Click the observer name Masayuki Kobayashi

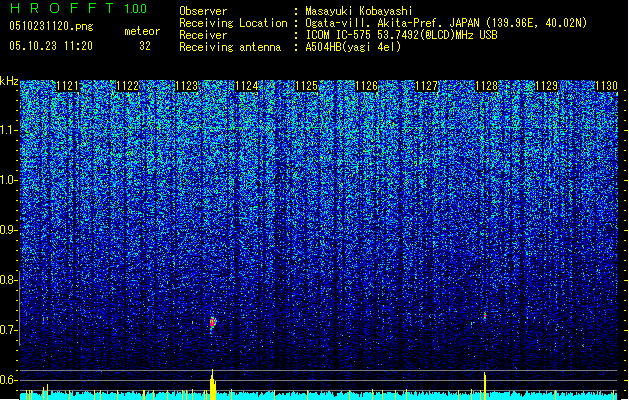(359, 11)
